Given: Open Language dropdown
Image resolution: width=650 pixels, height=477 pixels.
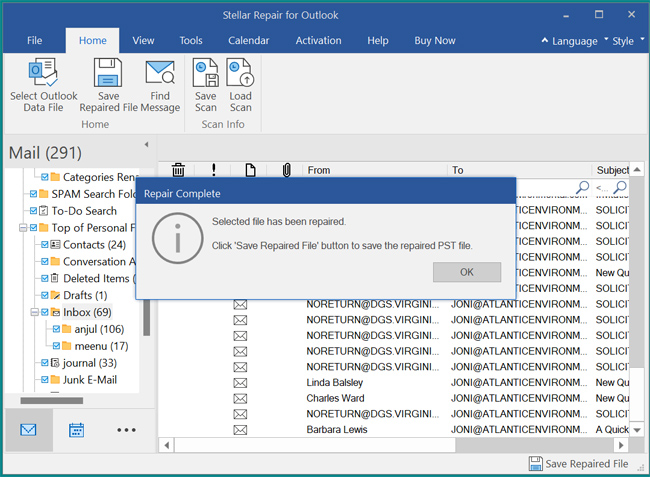Looking at the screenshot, I should tap(575, 41).
